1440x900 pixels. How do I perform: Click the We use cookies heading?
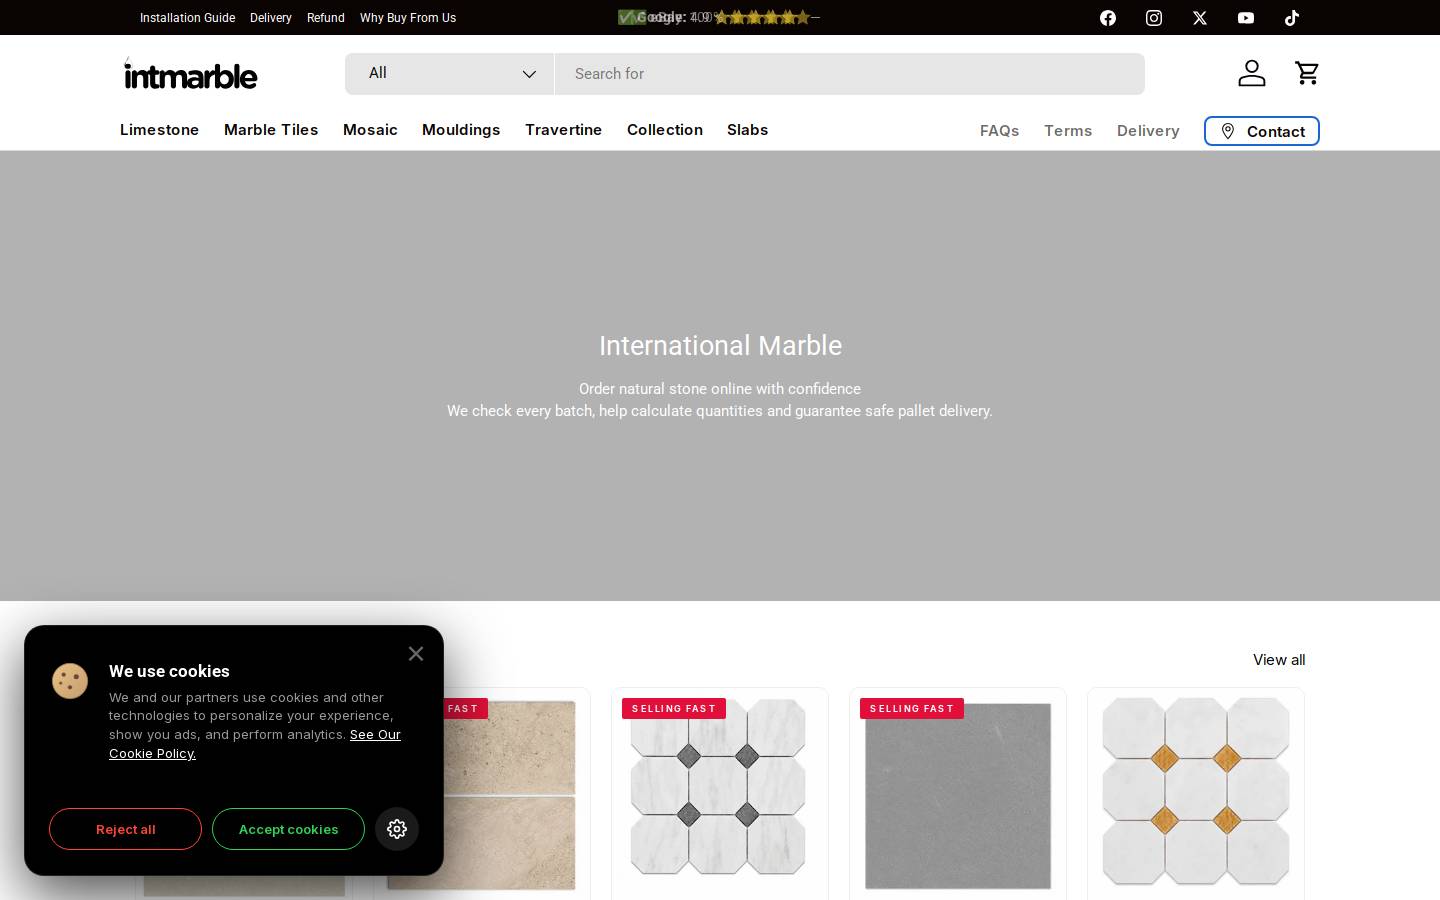point(169,671)
